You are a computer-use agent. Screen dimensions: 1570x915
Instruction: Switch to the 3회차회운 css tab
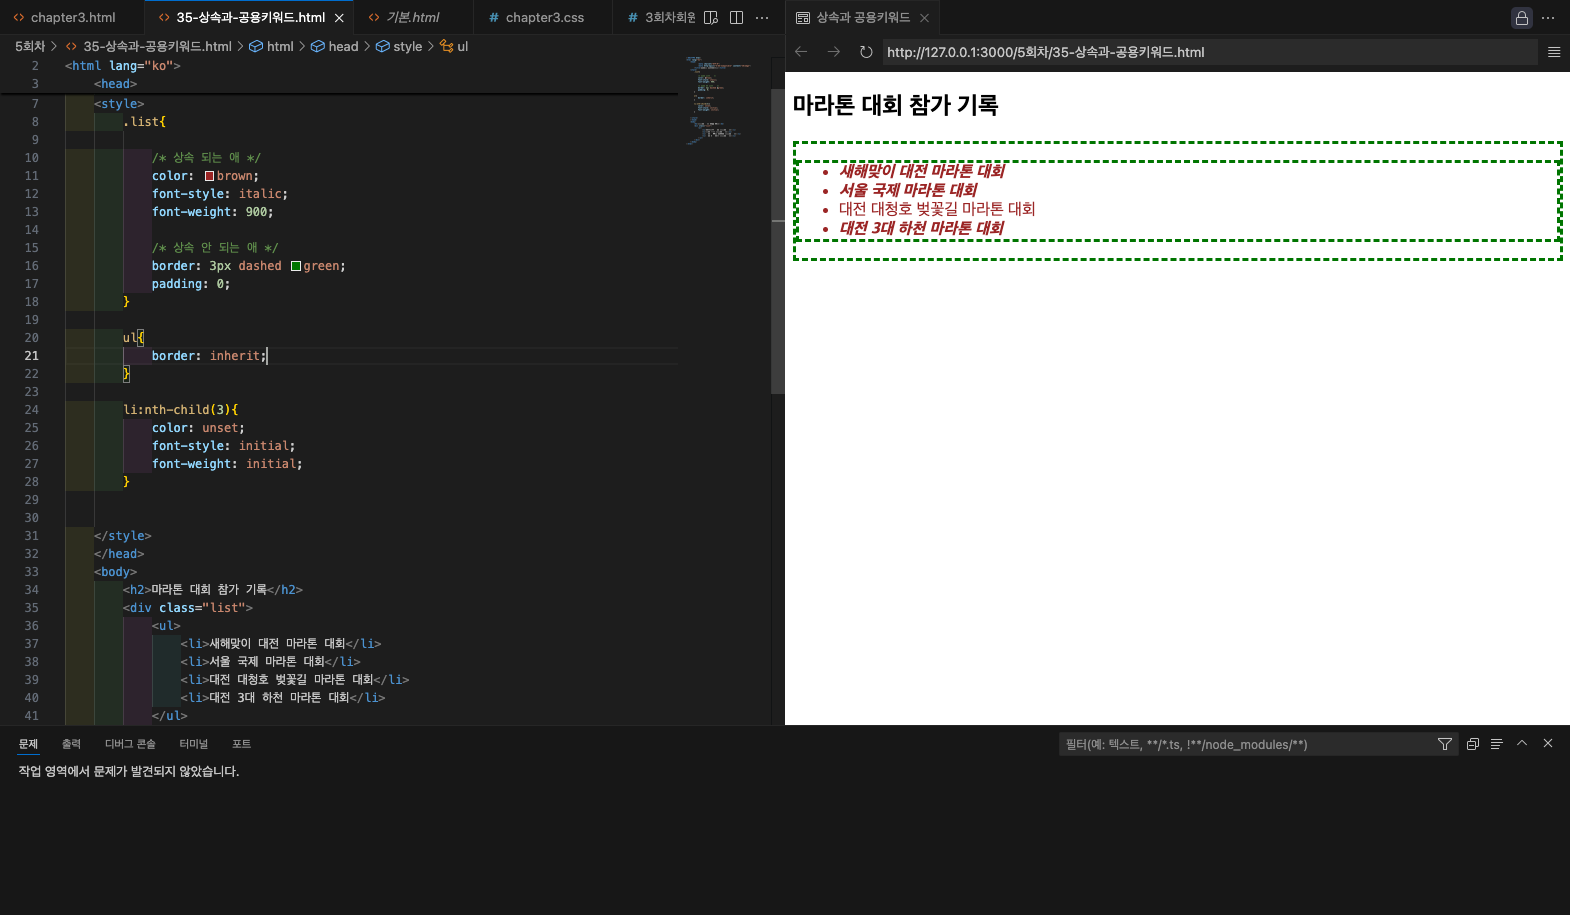[660, 17]
